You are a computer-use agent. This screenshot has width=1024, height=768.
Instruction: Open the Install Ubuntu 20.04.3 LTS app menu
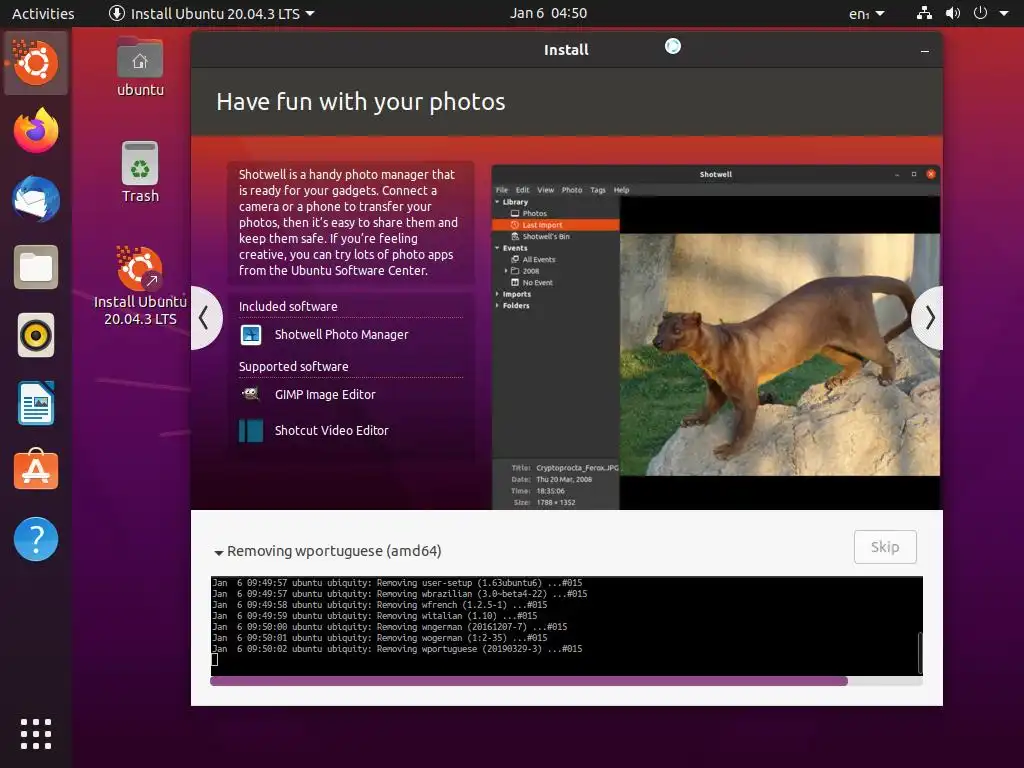[x=212, y=13]
